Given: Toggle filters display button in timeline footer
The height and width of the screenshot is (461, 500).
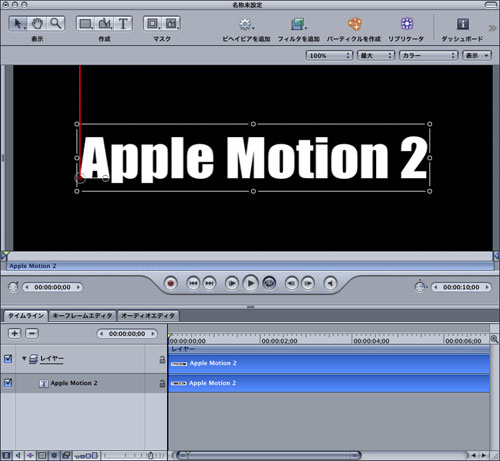Looking at the screenshot, I should 66,455.
